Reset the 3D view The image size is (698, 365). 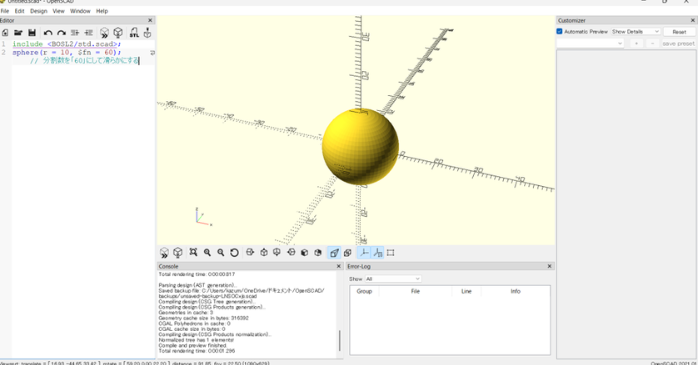234,252
